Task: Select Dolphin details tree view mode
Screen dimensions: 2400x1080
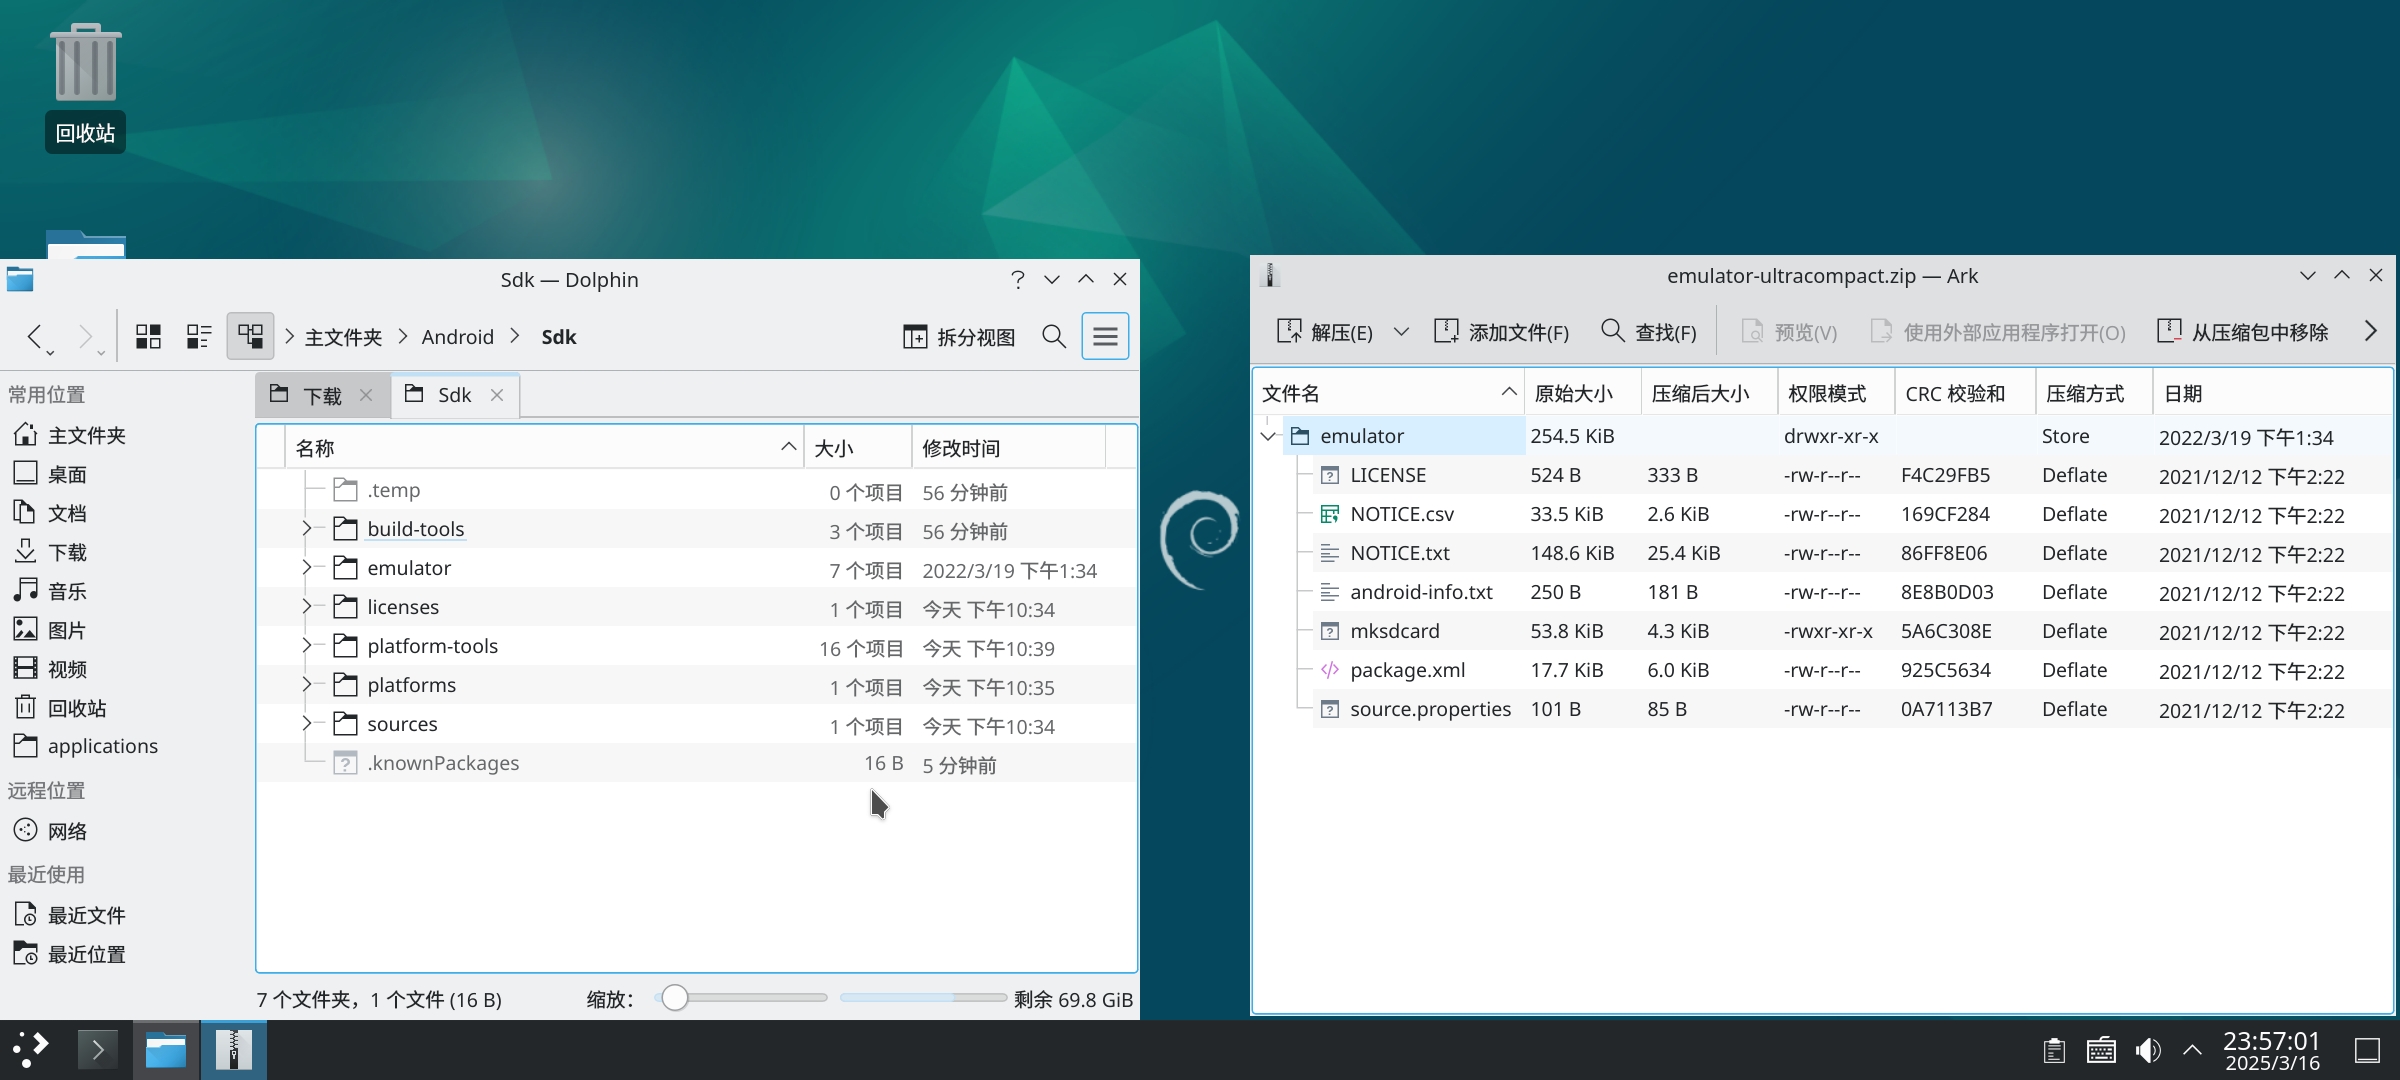Action: tap(250, 336)
